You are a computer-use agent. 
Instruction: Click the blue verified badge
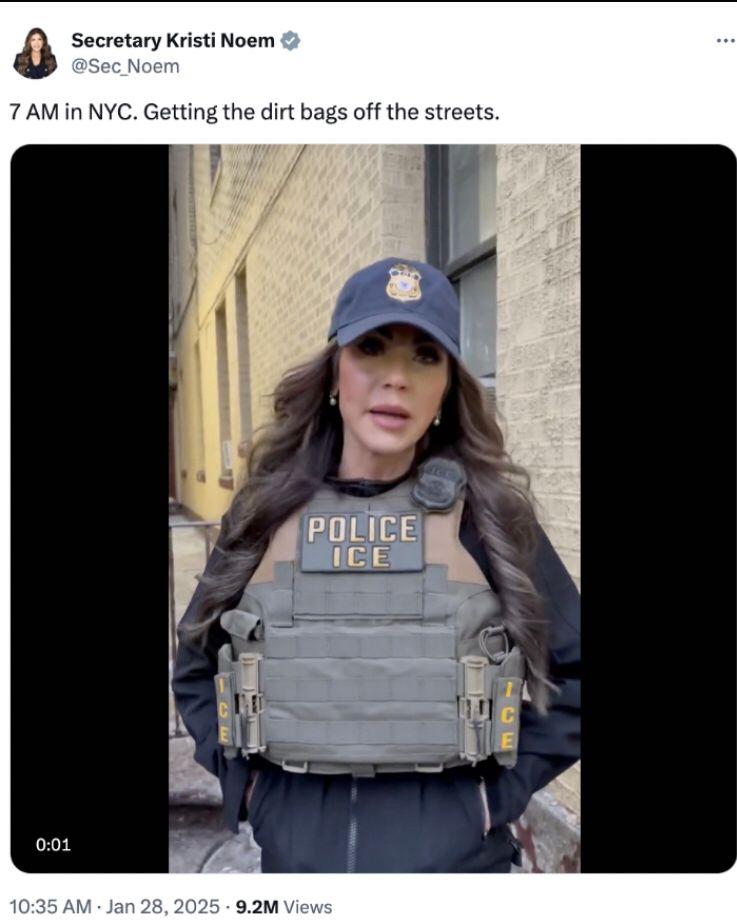pyautogui.click(x=290, y=40)
